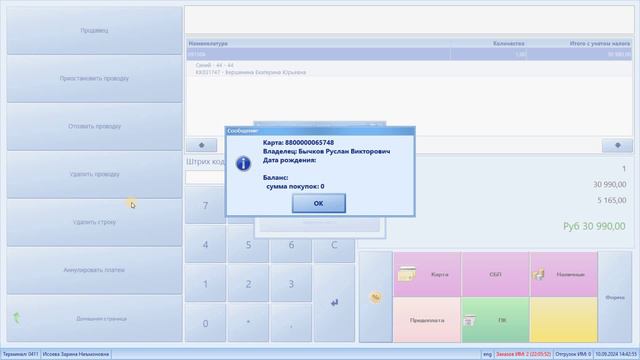Viewport: 640px width, 360px height.
Task: Click date and time in status bar
Action: click(x=616, y=354)
